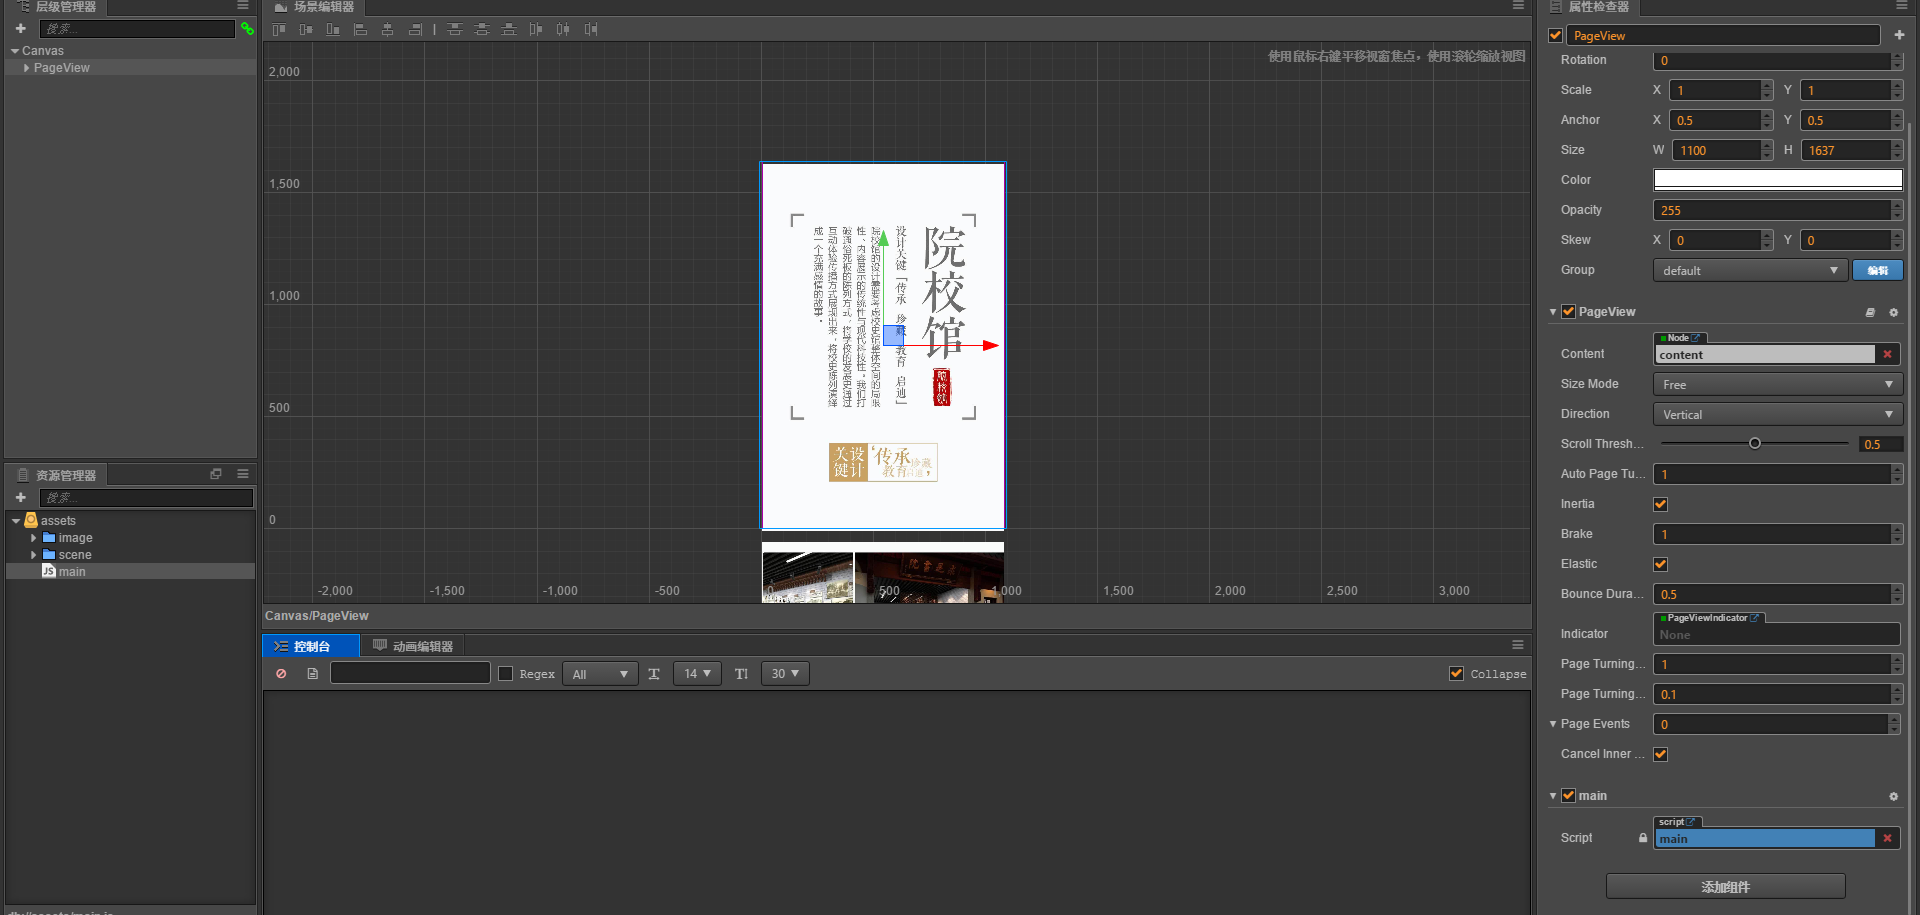Viewport: 1920px width, 915px height.
Task: Select the 场景编辑器 scene editor tab
Action: point(314,7)
